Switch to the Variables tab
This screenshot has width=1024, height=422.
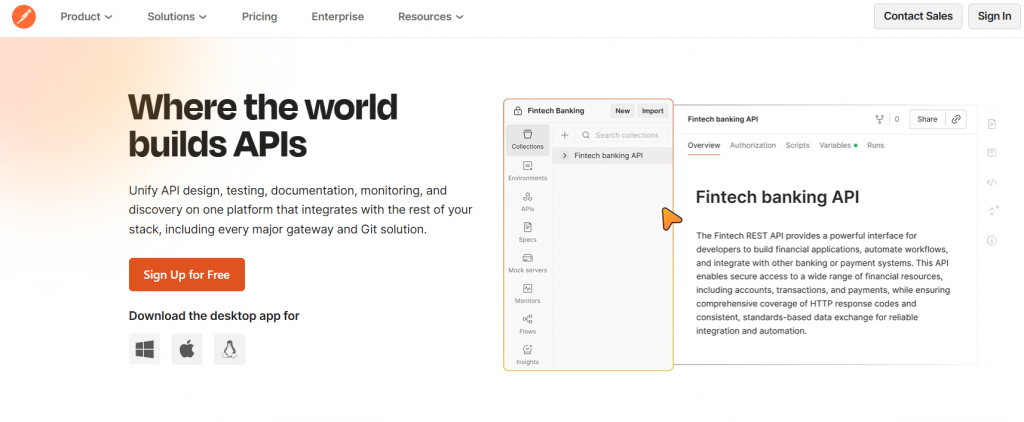(x=838, y=146)
